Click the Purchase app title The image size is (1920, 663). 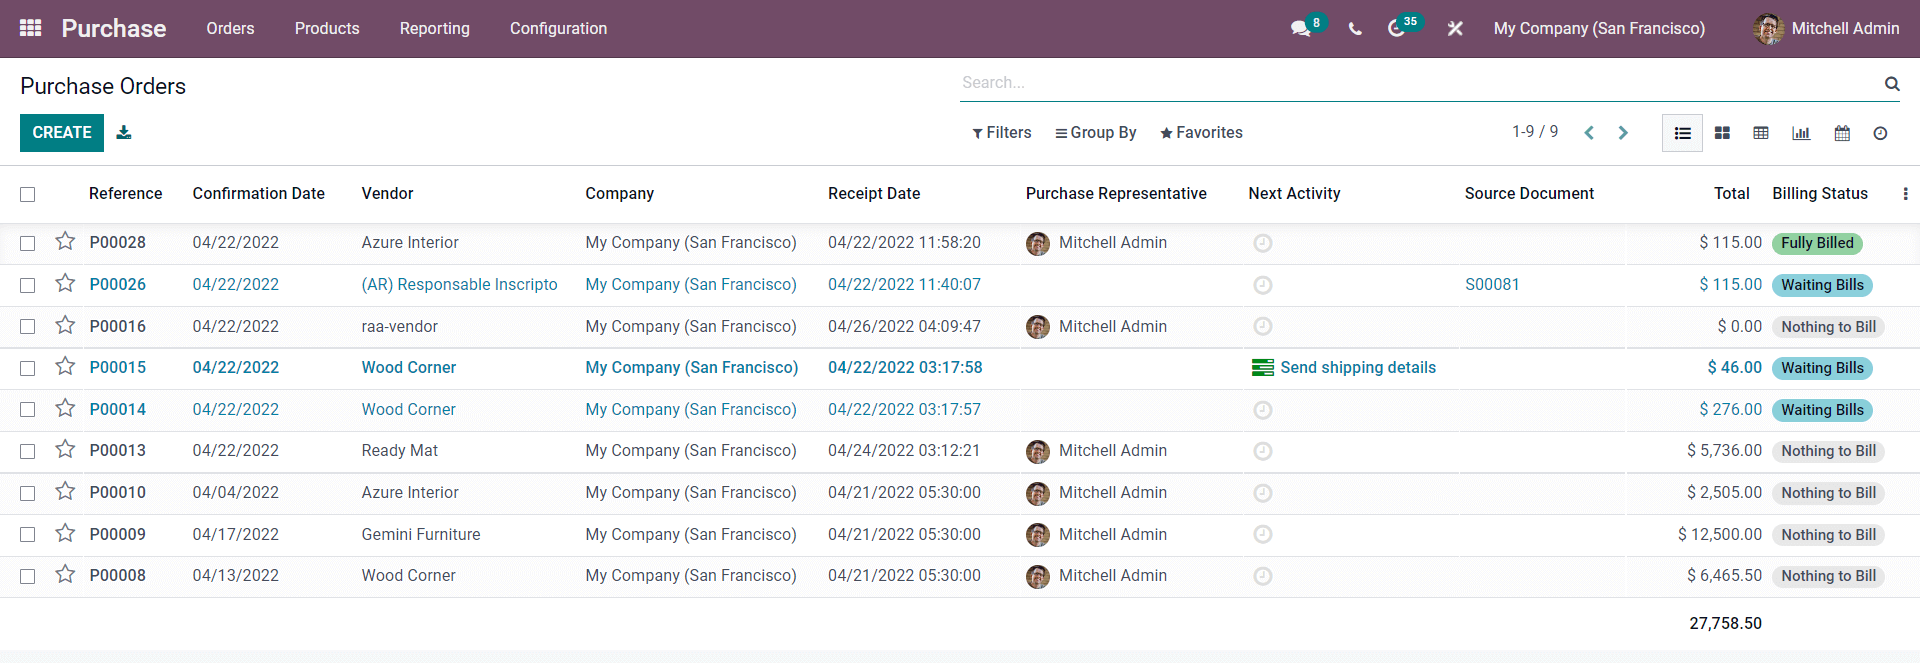pyautogui.click(x=114, y=29)
